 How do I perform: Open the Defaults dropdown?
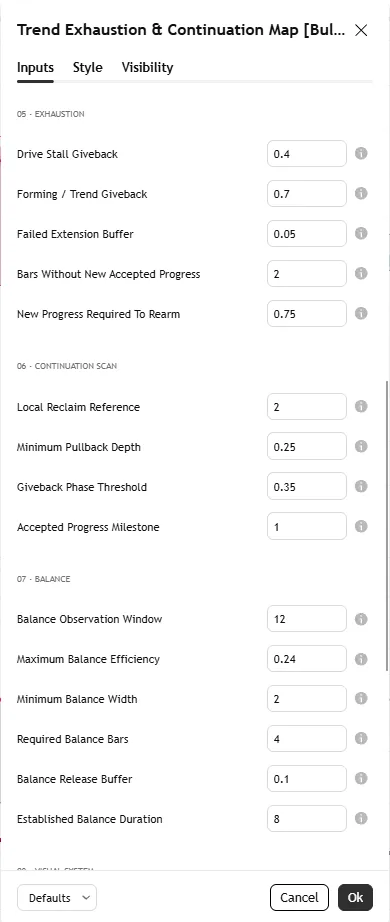coord(57,898)
